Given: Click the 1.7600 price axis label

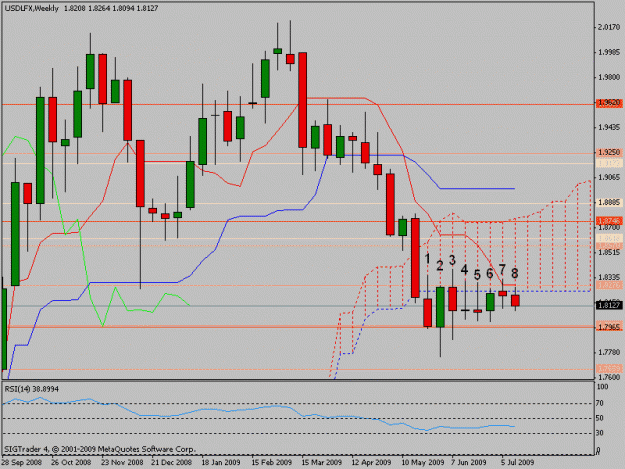Looking at the screenshot, I should pyautogui.click(x=609, y=377).
